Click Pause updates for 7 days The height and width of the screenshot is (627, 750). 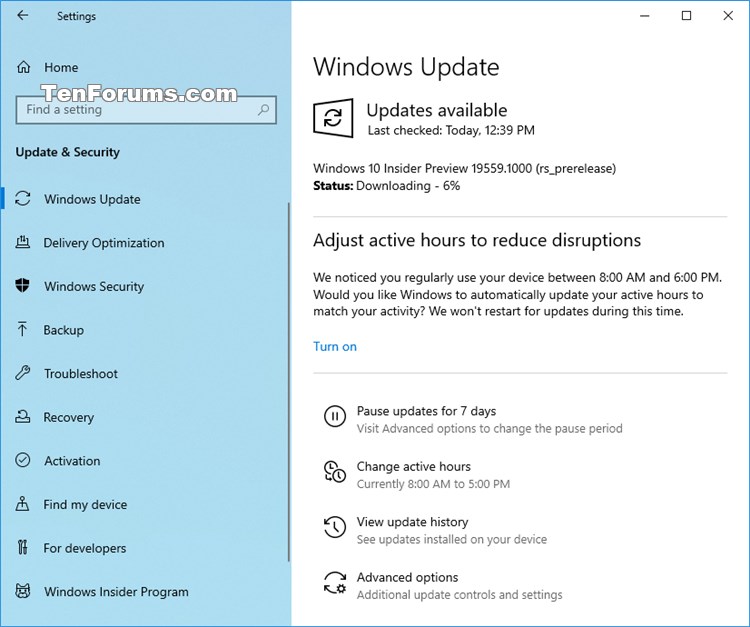coord(426,411)
